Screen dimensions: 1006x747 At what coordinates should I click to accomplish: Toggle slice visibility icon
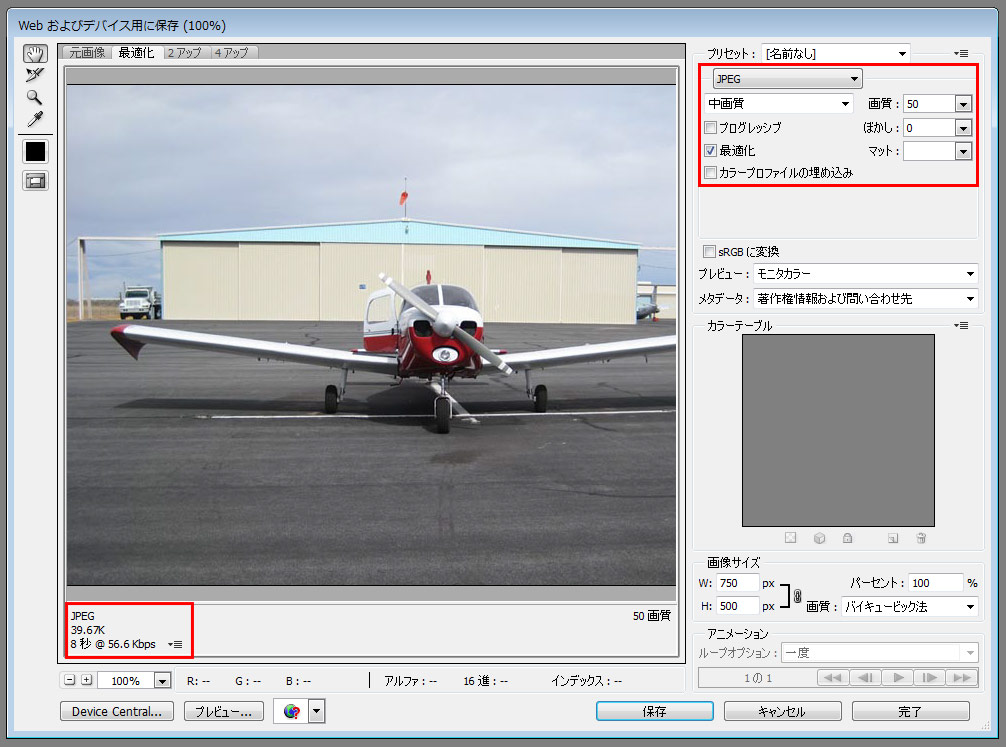point(36,181)
